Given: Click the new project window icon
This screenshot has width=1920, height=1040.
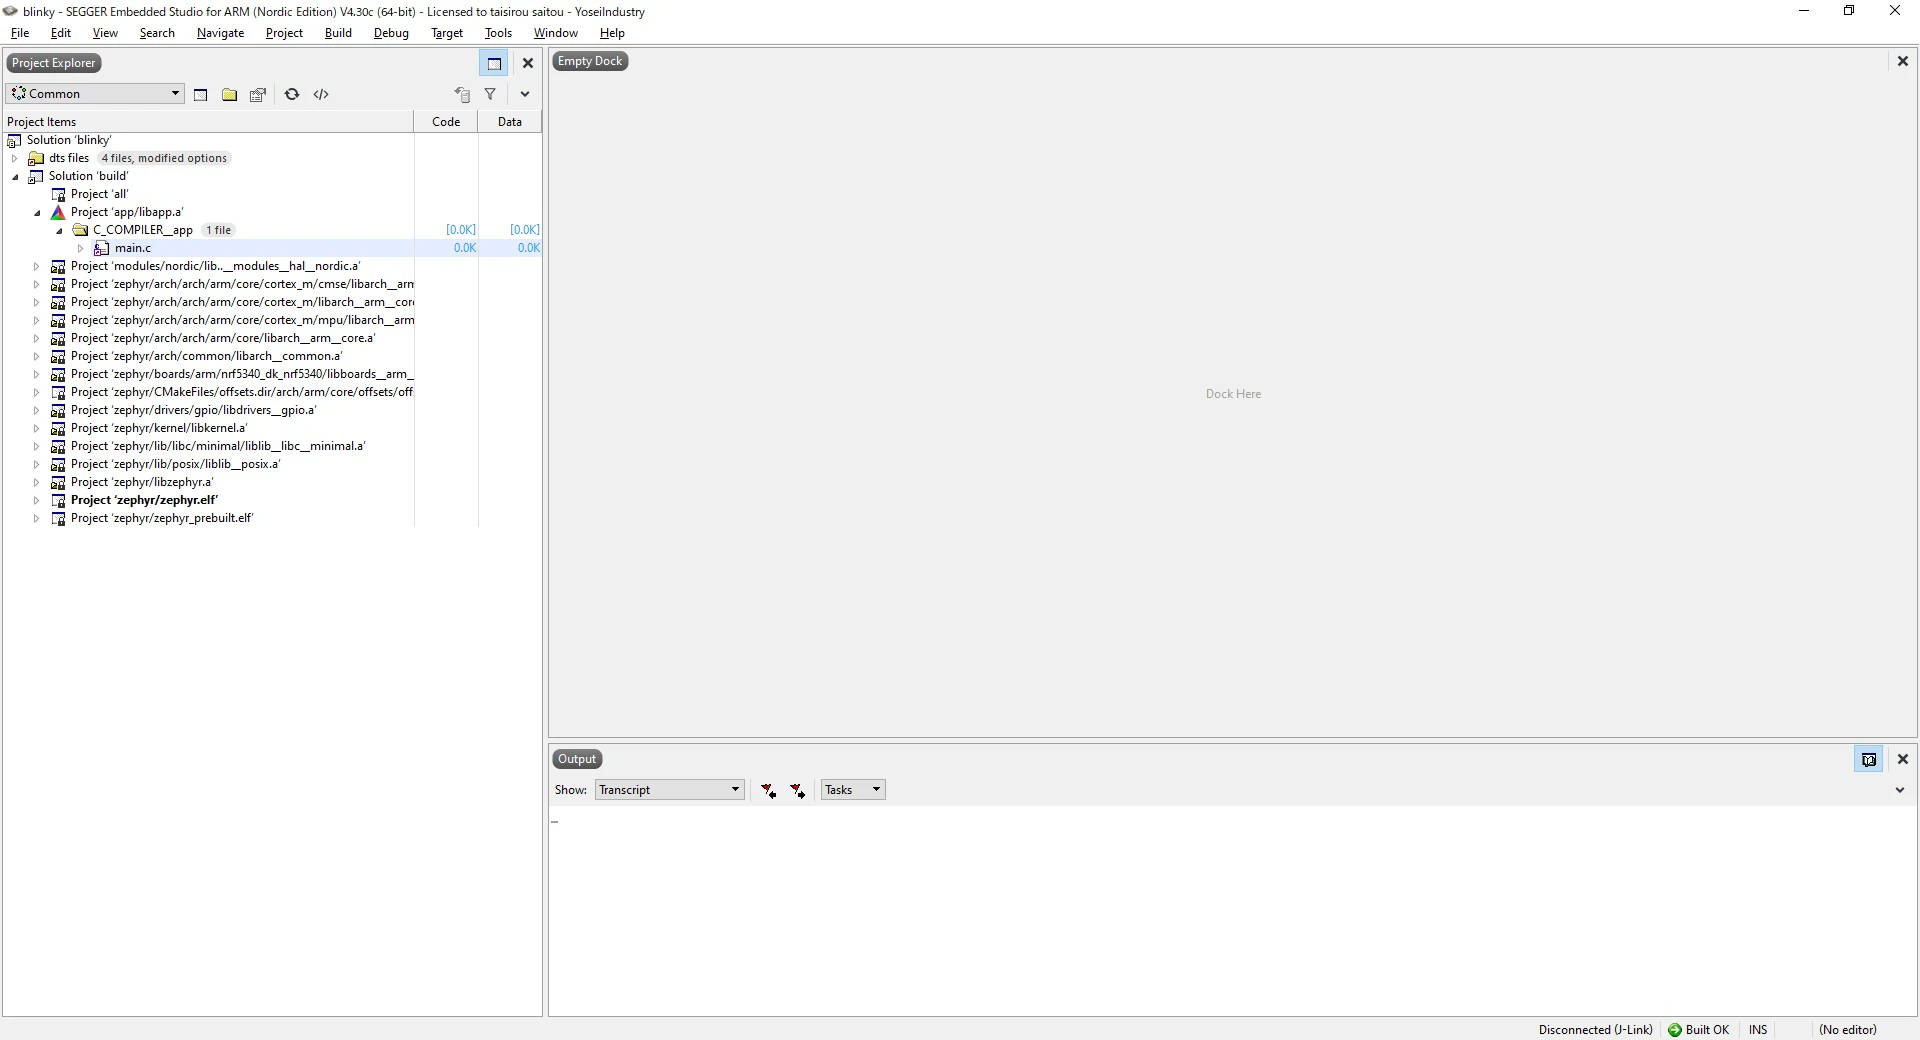Looking at the screenshot, I should coord(201,95).
